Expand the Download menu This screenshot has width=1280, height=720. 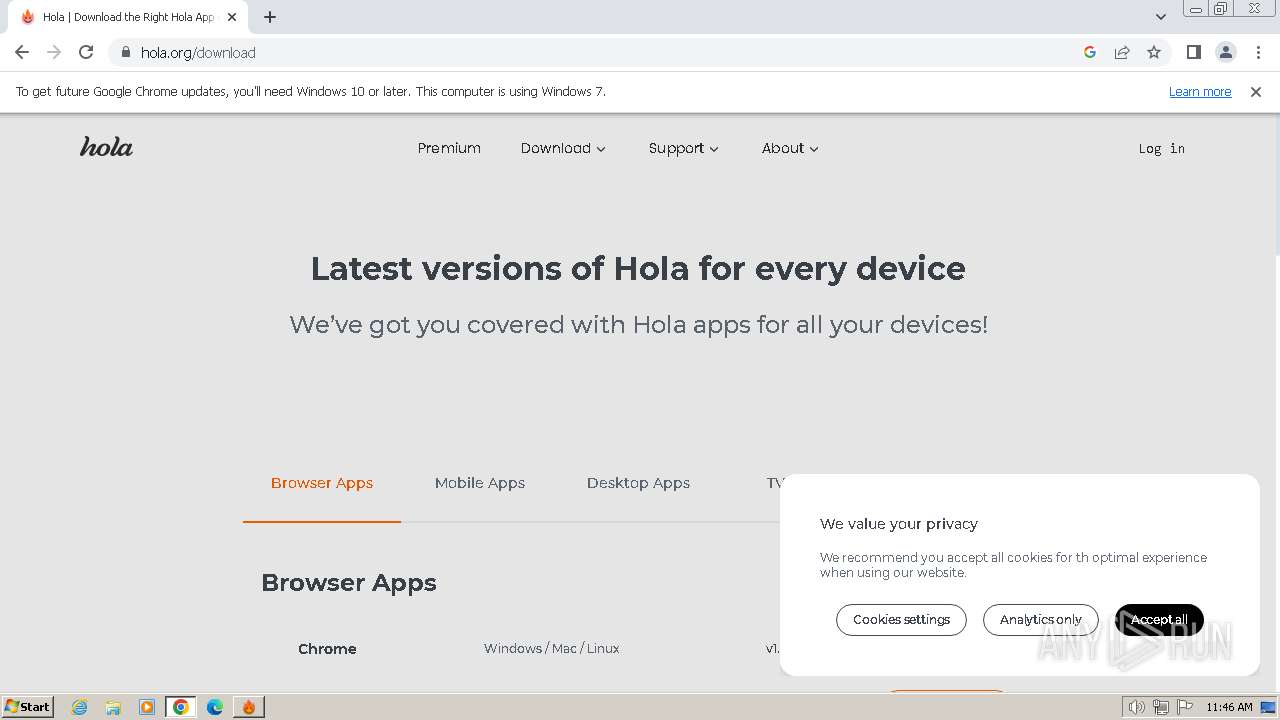[x=563, y=148]
